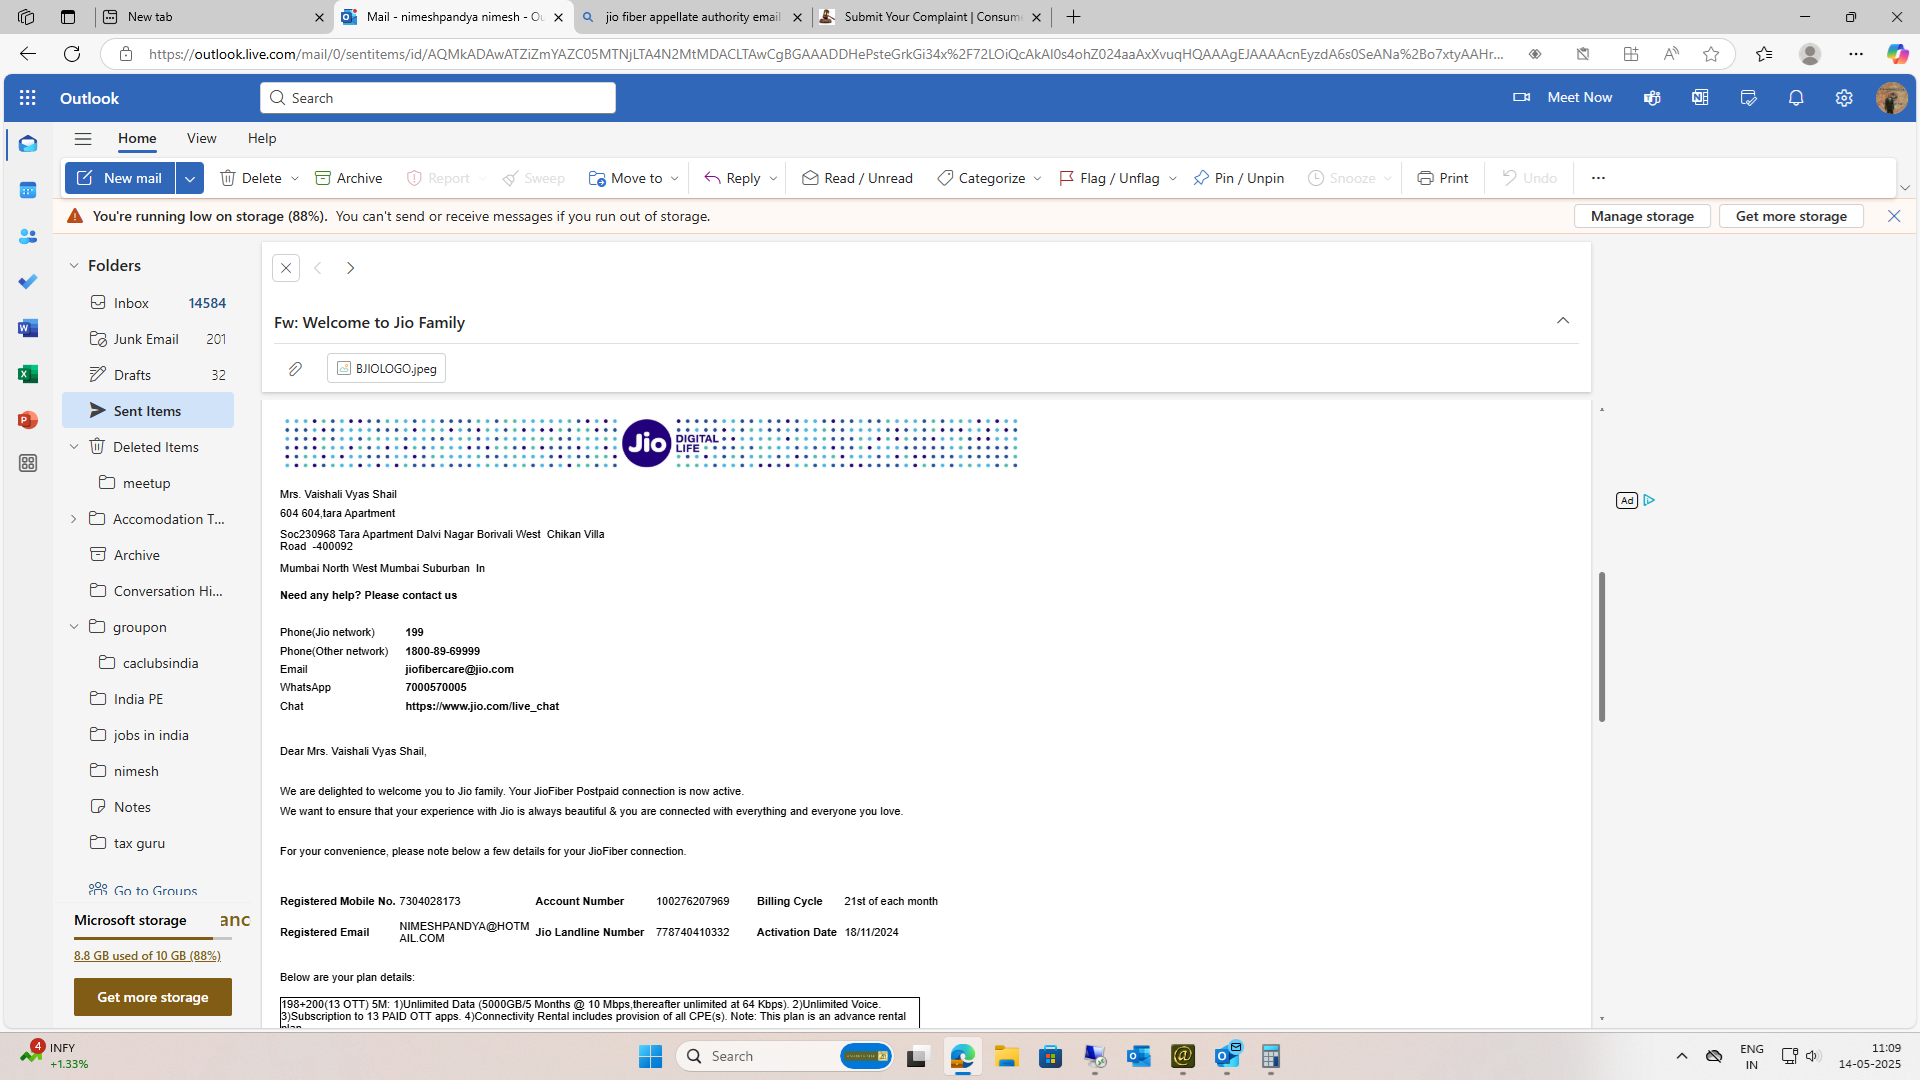Click the message pane vertical scrollbar
Viewport: 1920px width, 1080px height.
coord(1601,647)
